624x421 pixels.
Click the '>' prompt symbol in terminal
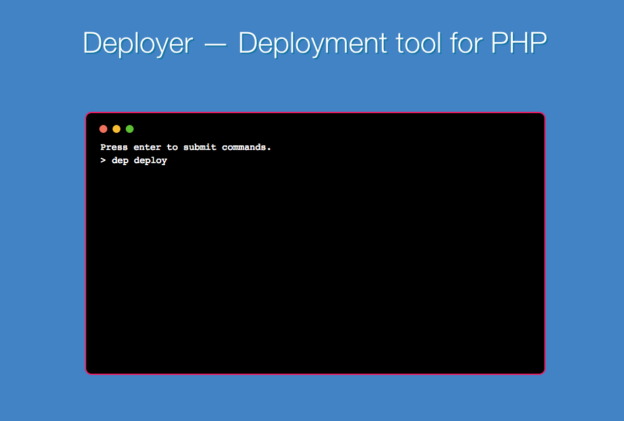pos(103,160)
